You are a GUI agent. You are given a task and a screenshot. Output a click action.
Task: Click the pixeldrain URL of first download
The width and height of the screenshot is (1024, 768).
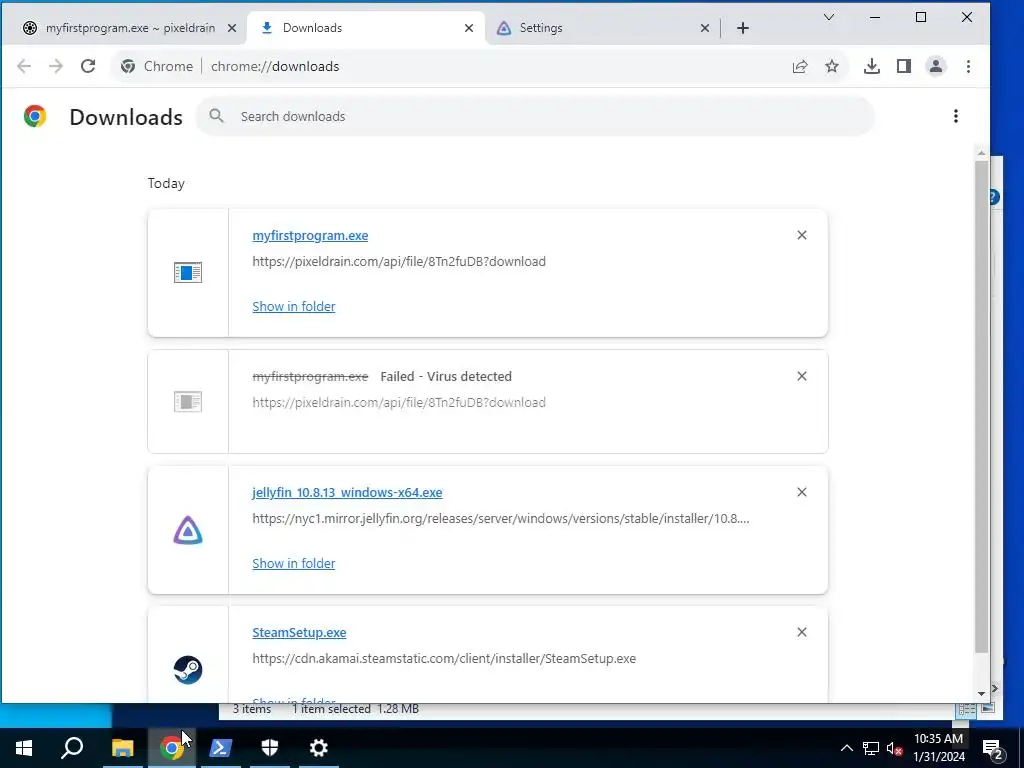[x=399, y=261]
